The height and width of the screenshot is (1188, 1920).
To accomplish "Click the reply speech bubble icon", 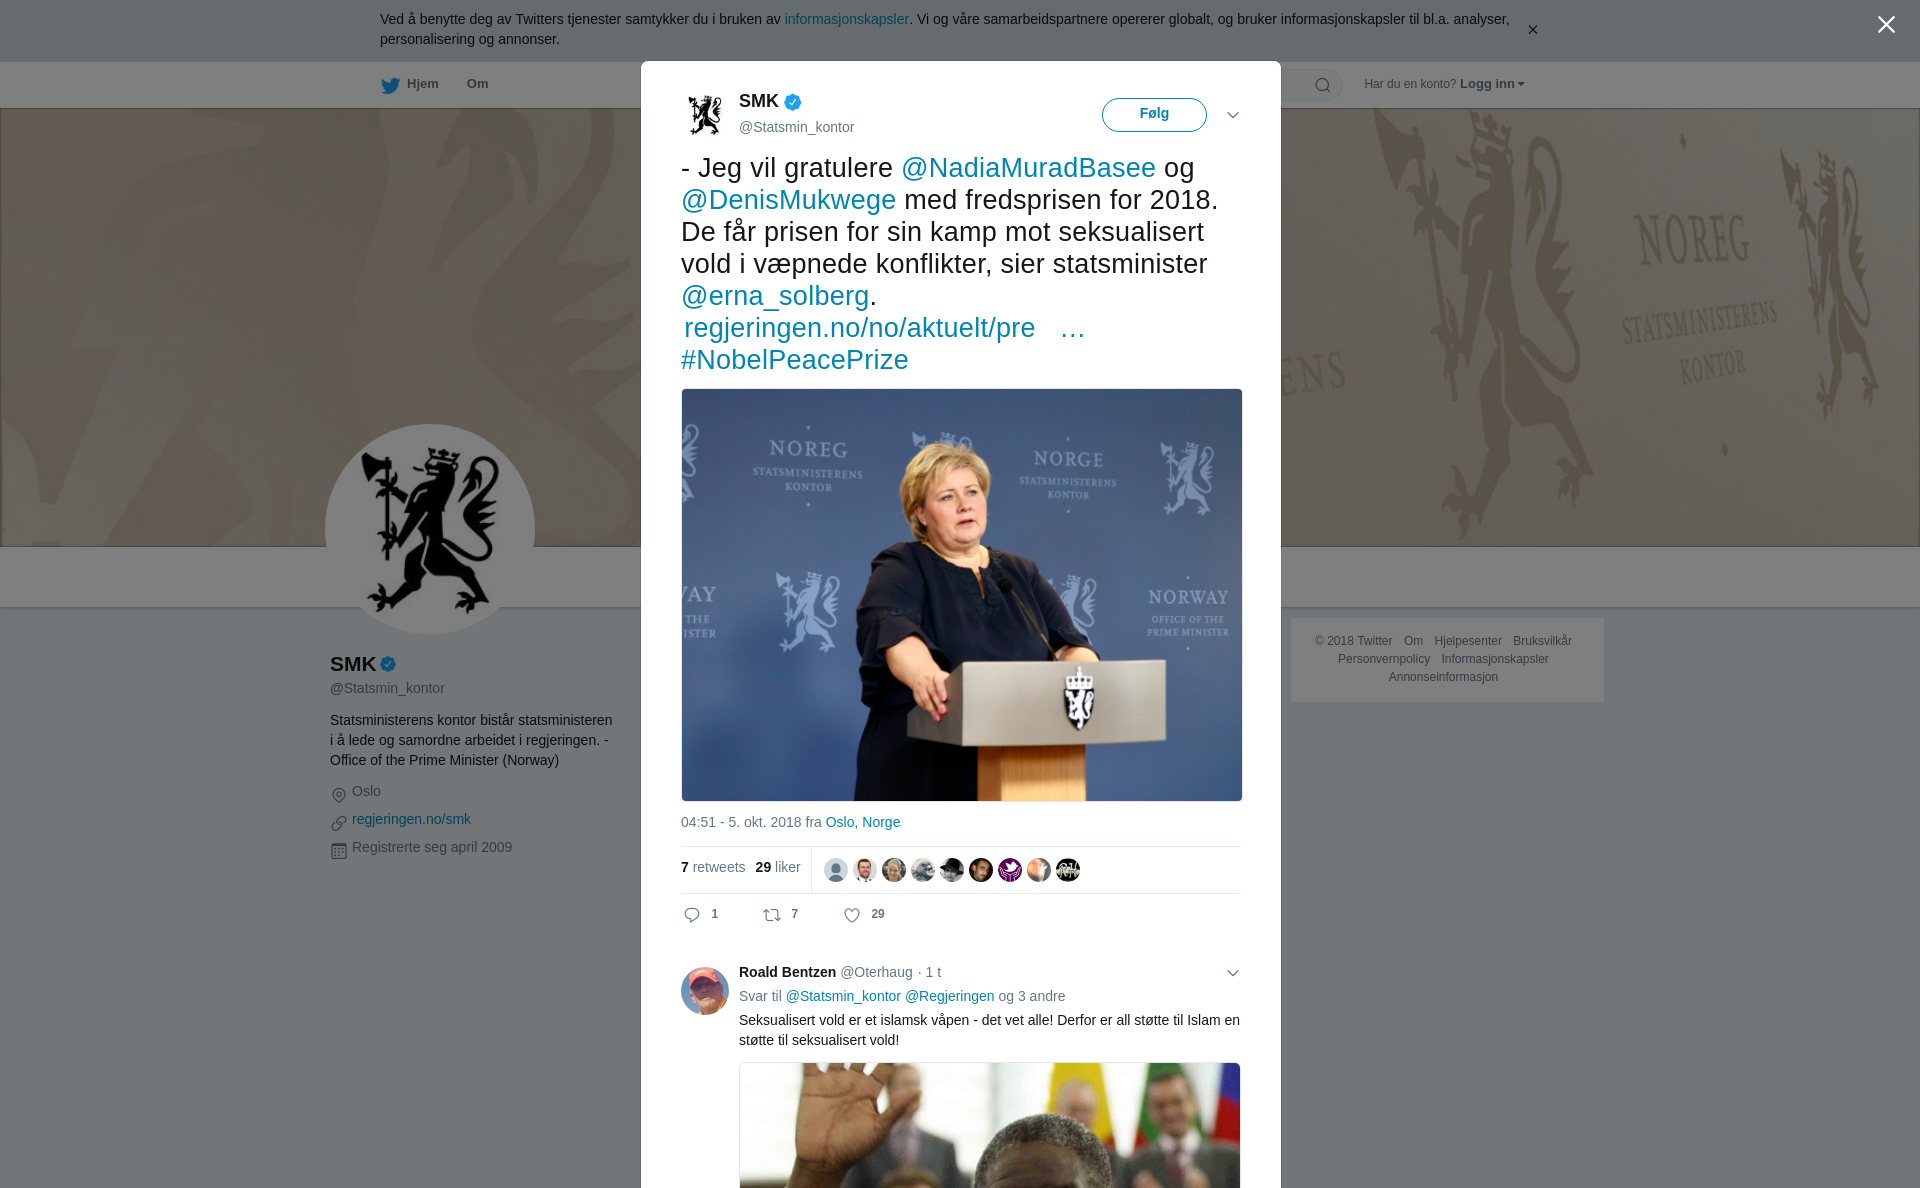I will (x=692, y=915).
